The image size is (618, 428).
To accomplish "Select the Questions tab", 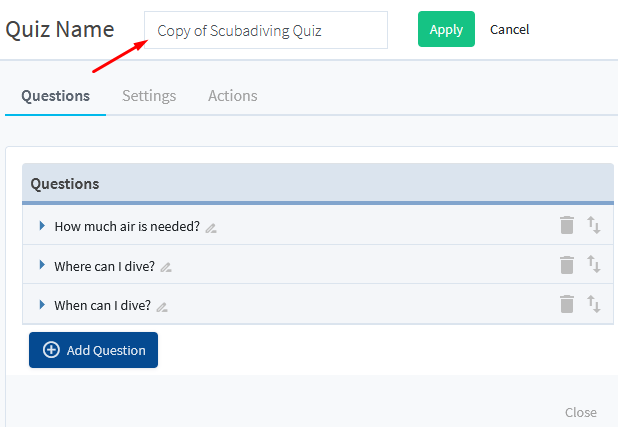I will pos(56,96).
